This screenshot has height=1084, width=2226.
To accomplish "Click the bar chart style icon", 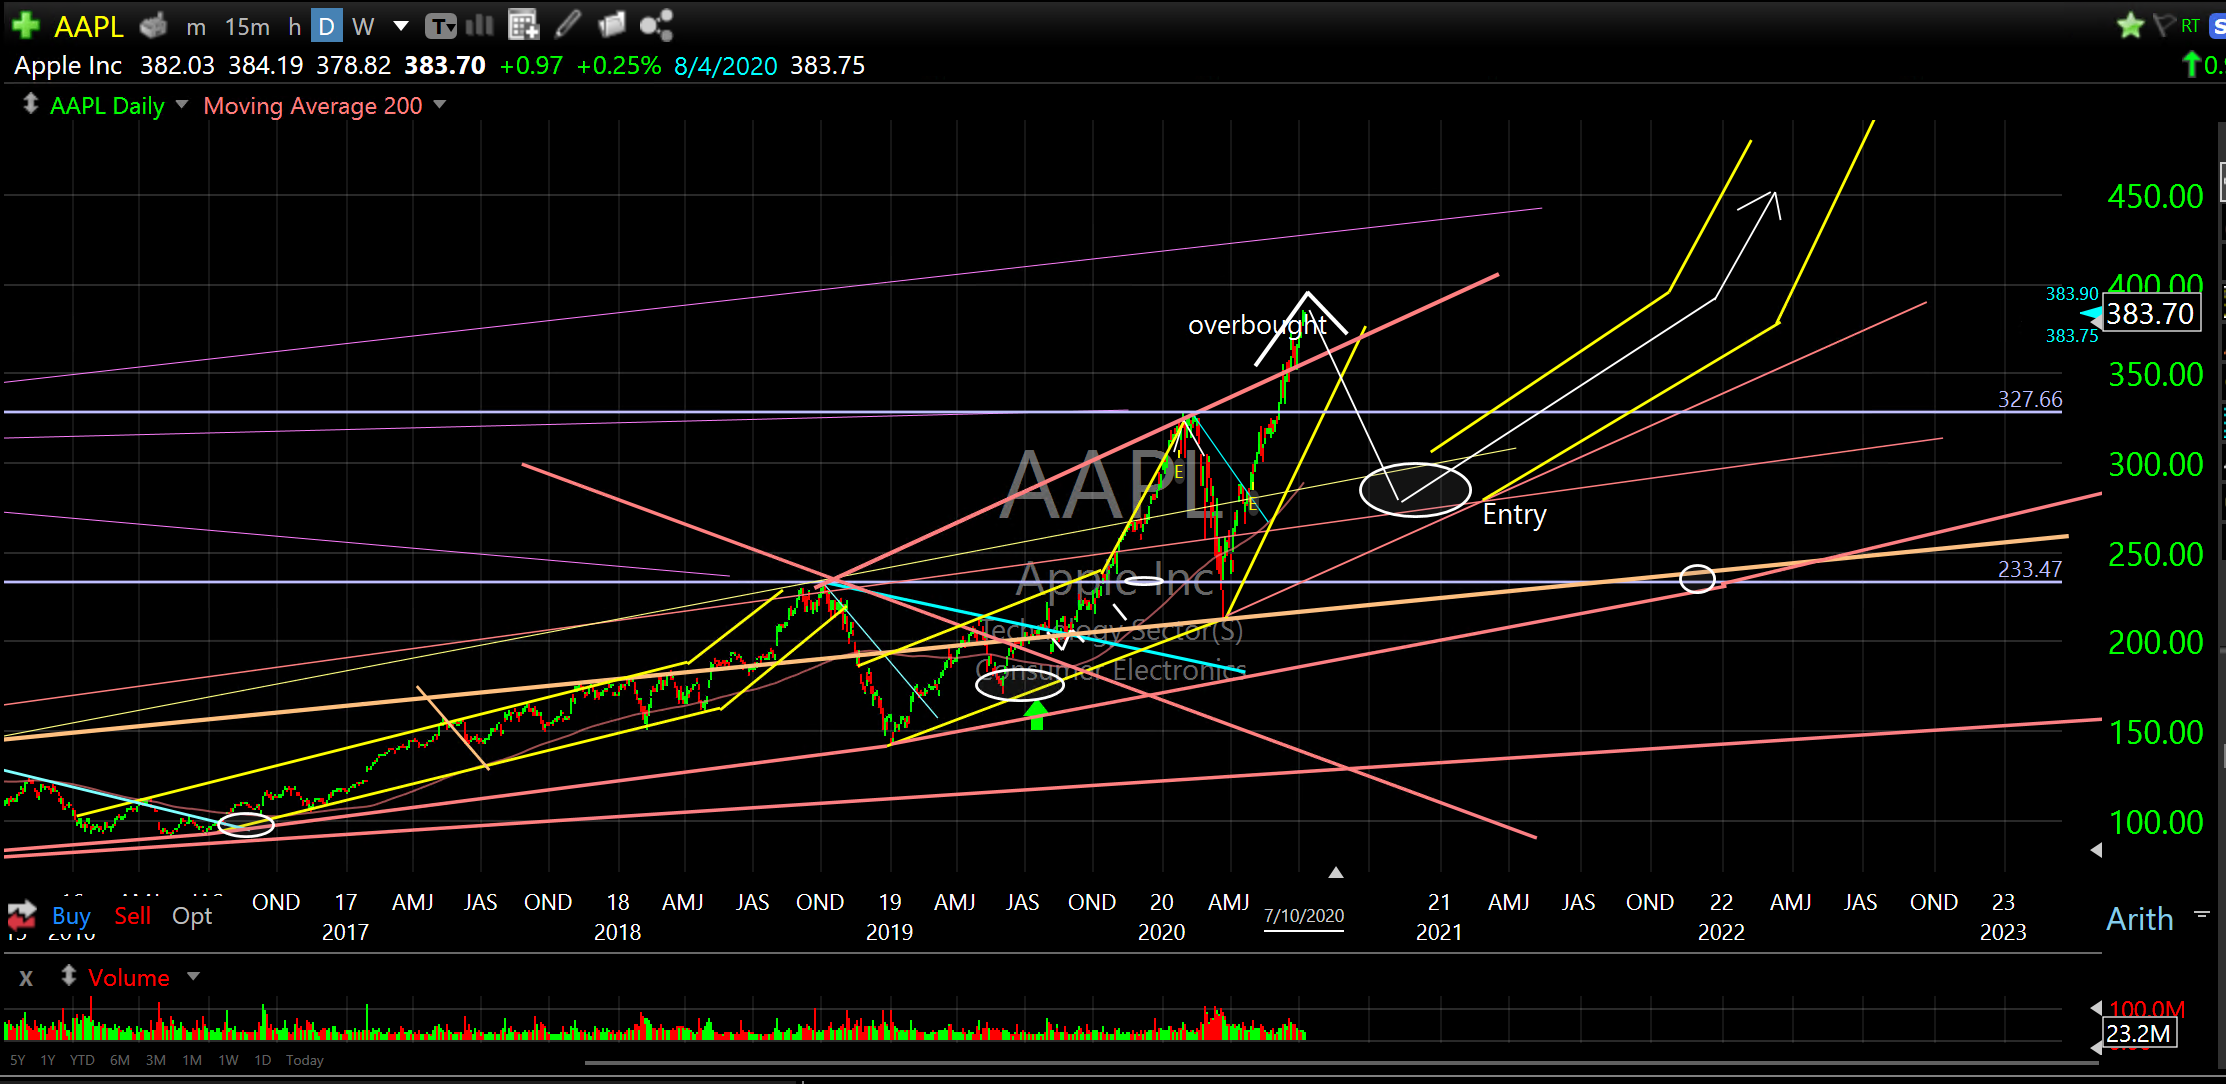I will (x=480, y=25).
